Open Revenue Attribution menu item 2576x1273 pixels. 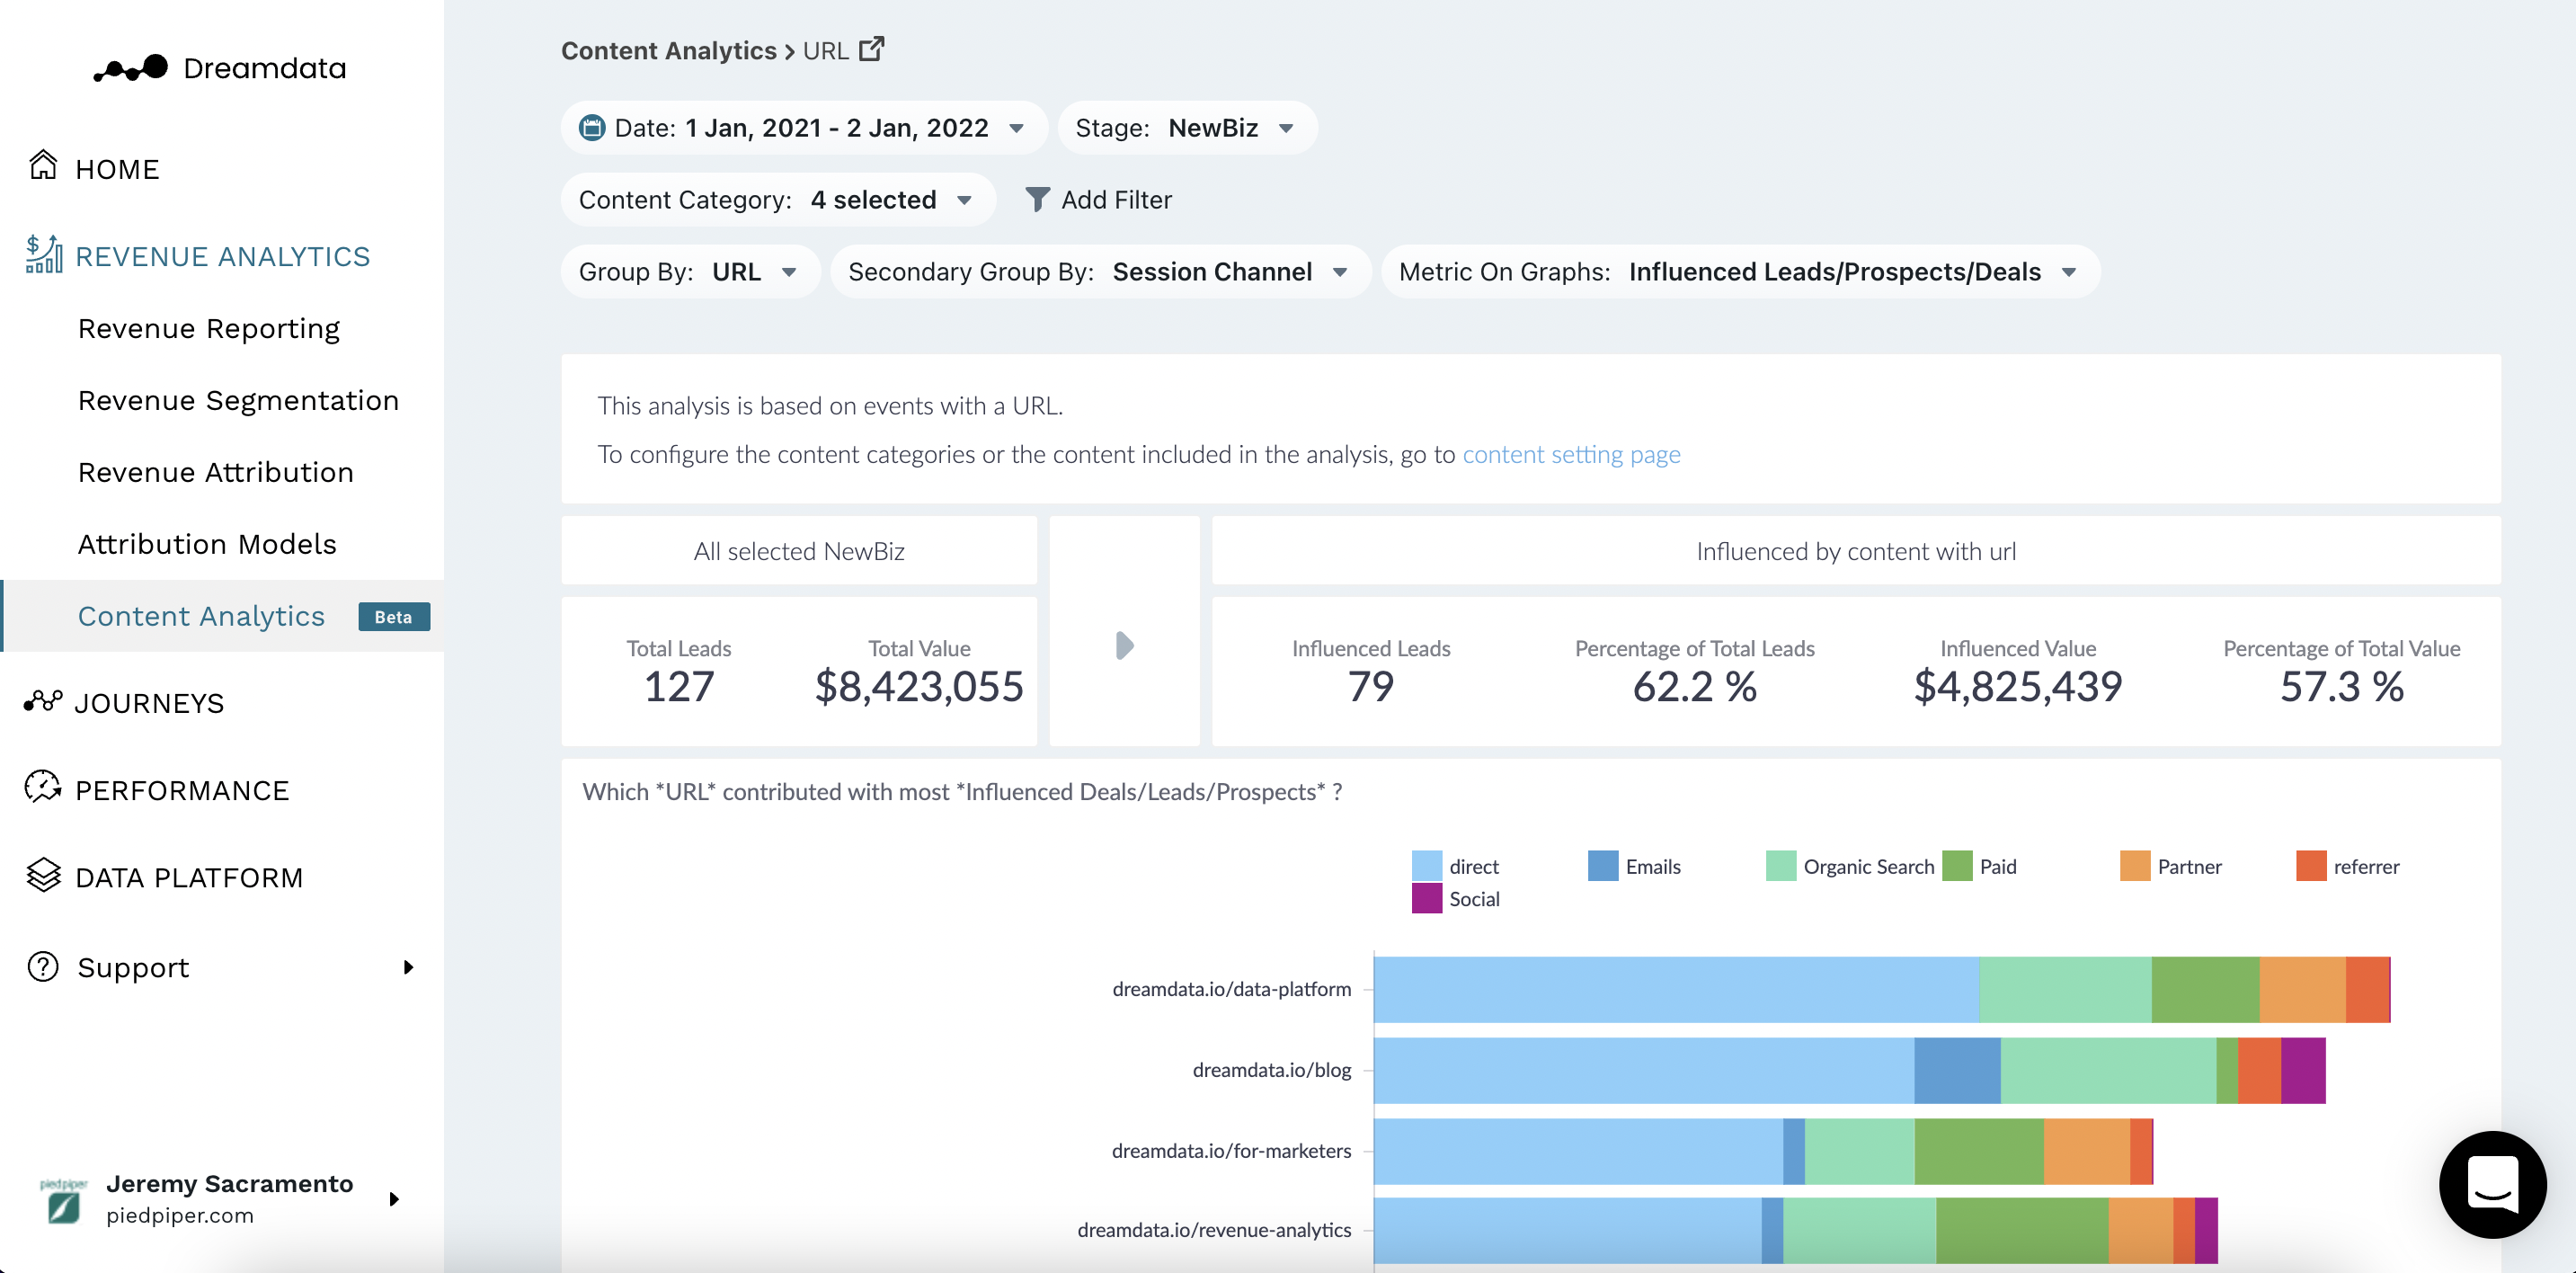pos(216,472)
